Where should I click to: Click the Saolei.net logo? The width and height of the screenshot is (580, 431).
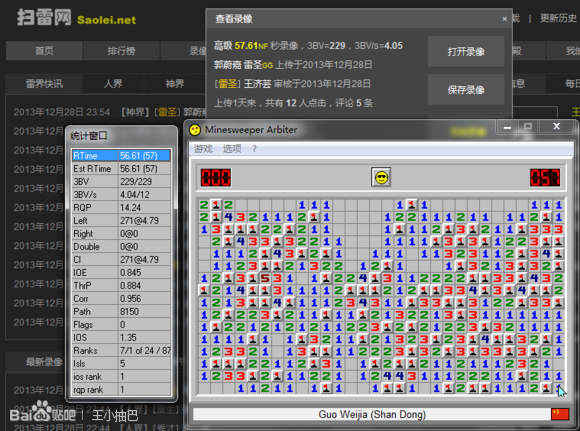[77, 17]
